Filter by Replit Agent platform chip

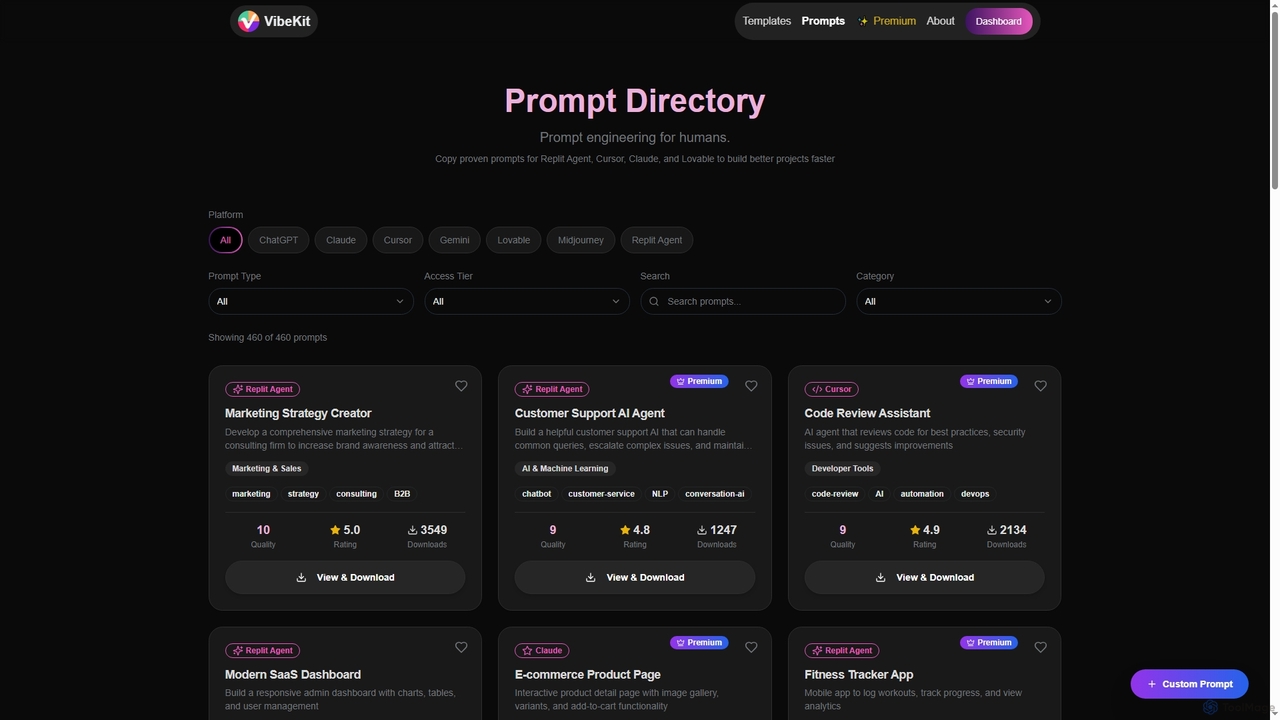pos(657,240)
